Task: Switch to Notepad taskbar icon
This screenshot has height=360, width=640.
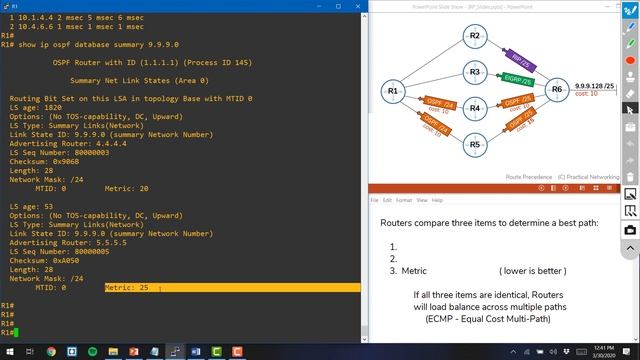Action: [155, 352]
